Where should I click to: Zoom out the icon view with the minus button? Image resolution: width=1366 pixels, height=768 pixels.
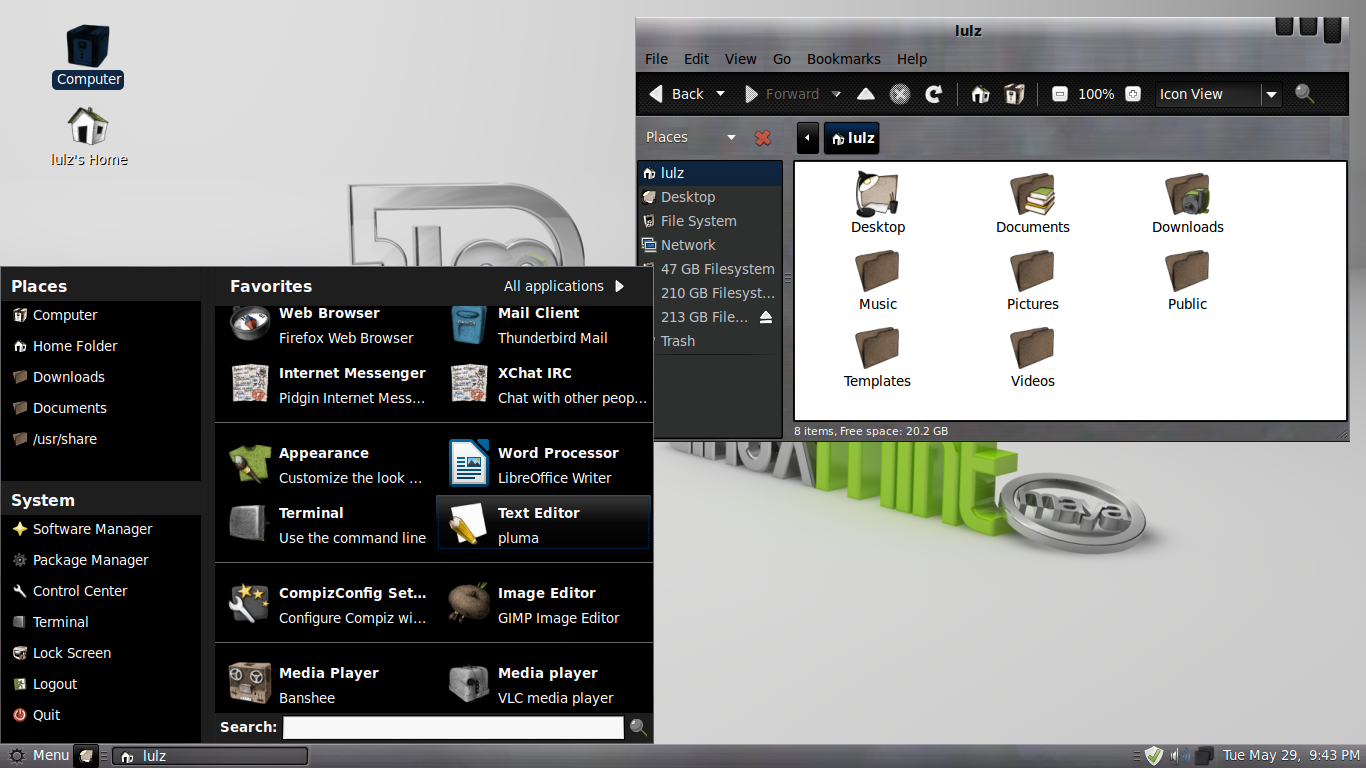pyautogui.click(x=1059, y=93)
